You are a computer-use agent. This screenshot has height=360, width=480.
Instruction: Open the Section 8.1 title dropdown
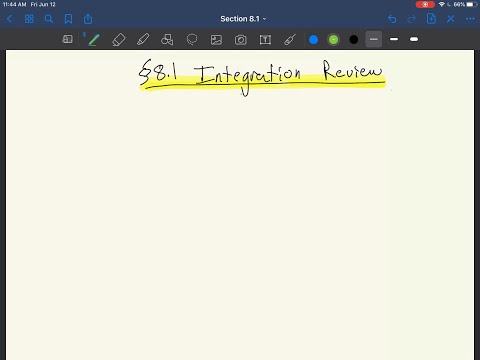click(x=243, y=19)
